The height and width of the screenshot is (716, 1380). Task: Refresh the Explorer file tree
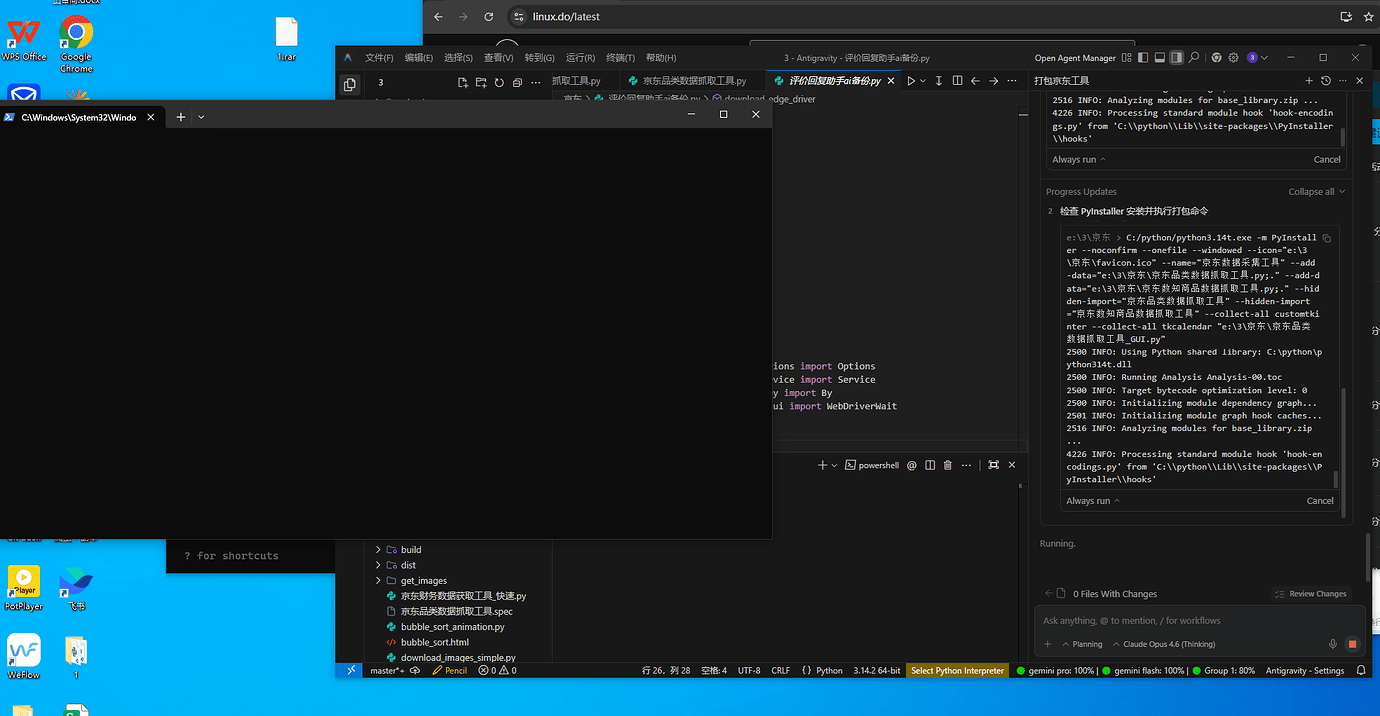click(x=499, y=82)
